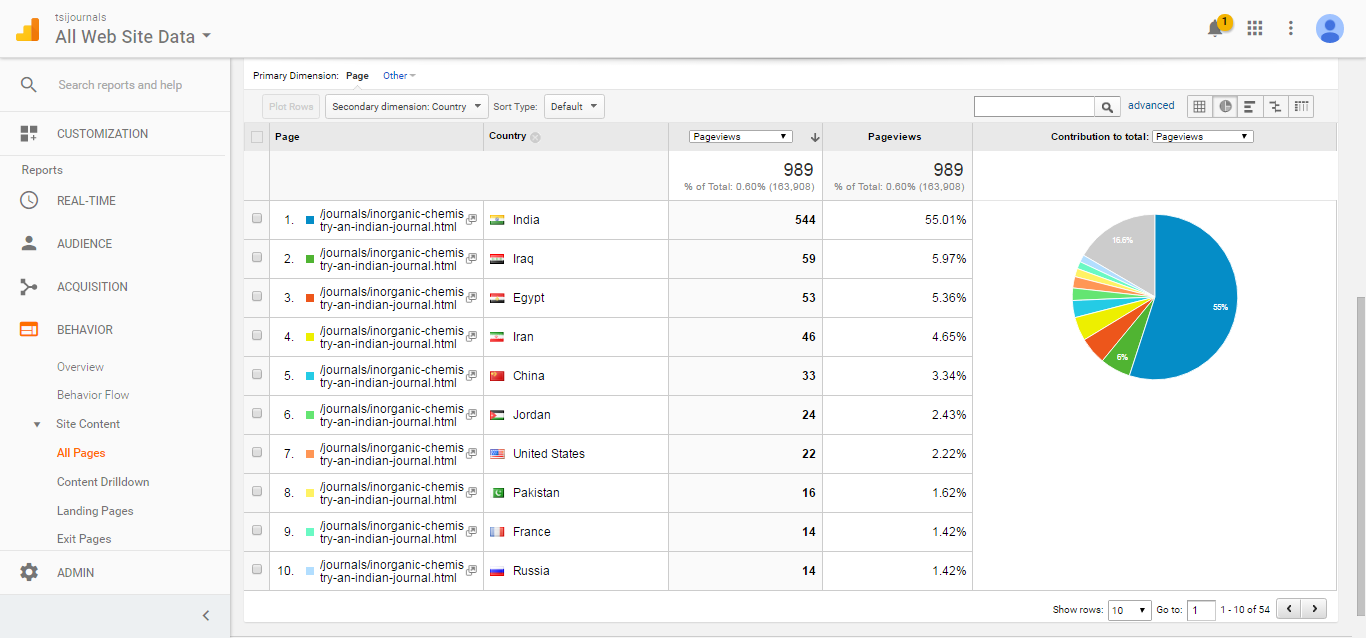Check the Iran row checkbox
Viewport: 1366px width, 638px height.
(x=257, y=335)
